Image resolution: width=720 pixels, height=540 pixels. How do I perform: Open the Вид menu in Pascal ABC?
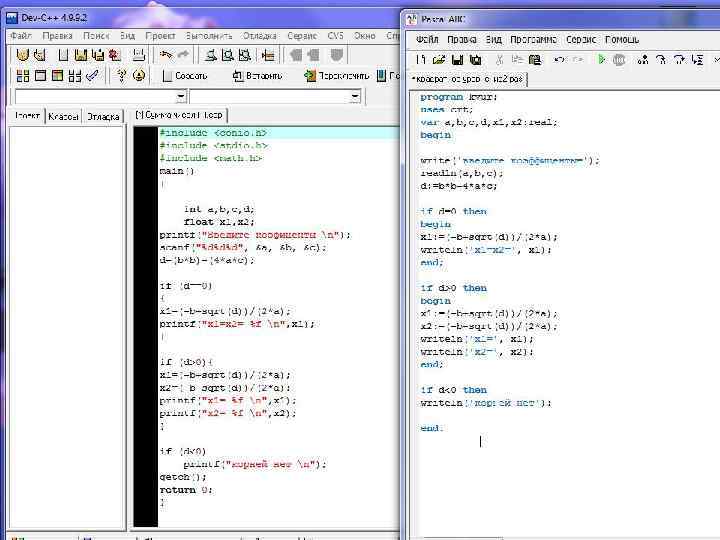(x=494, y=39)
